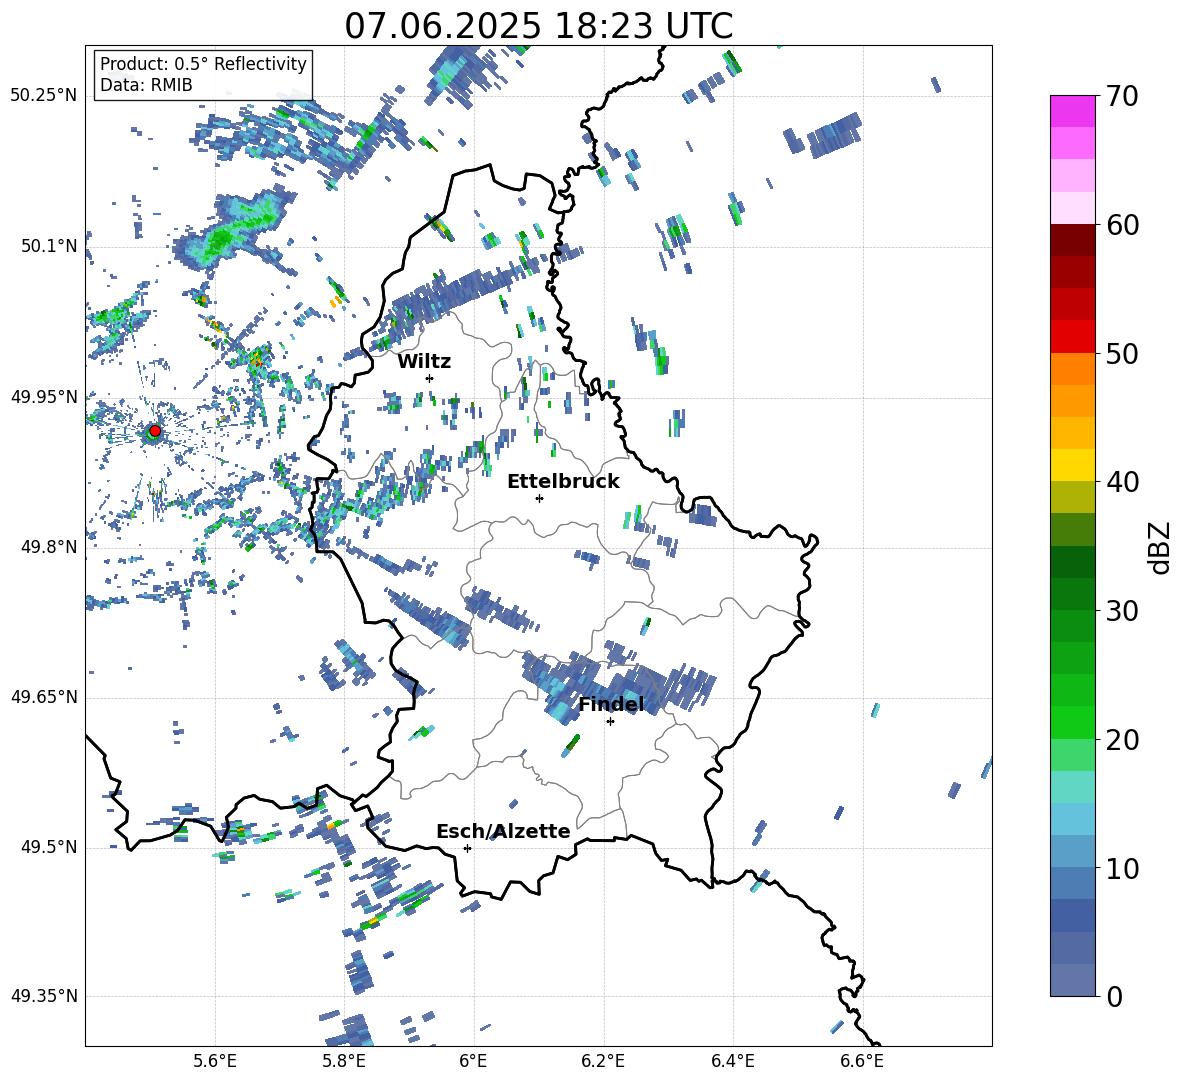Viewport: 1184px width, 1081px height.
Task: Click the 49.5°N latitude label
Action: tap(49, 847)
